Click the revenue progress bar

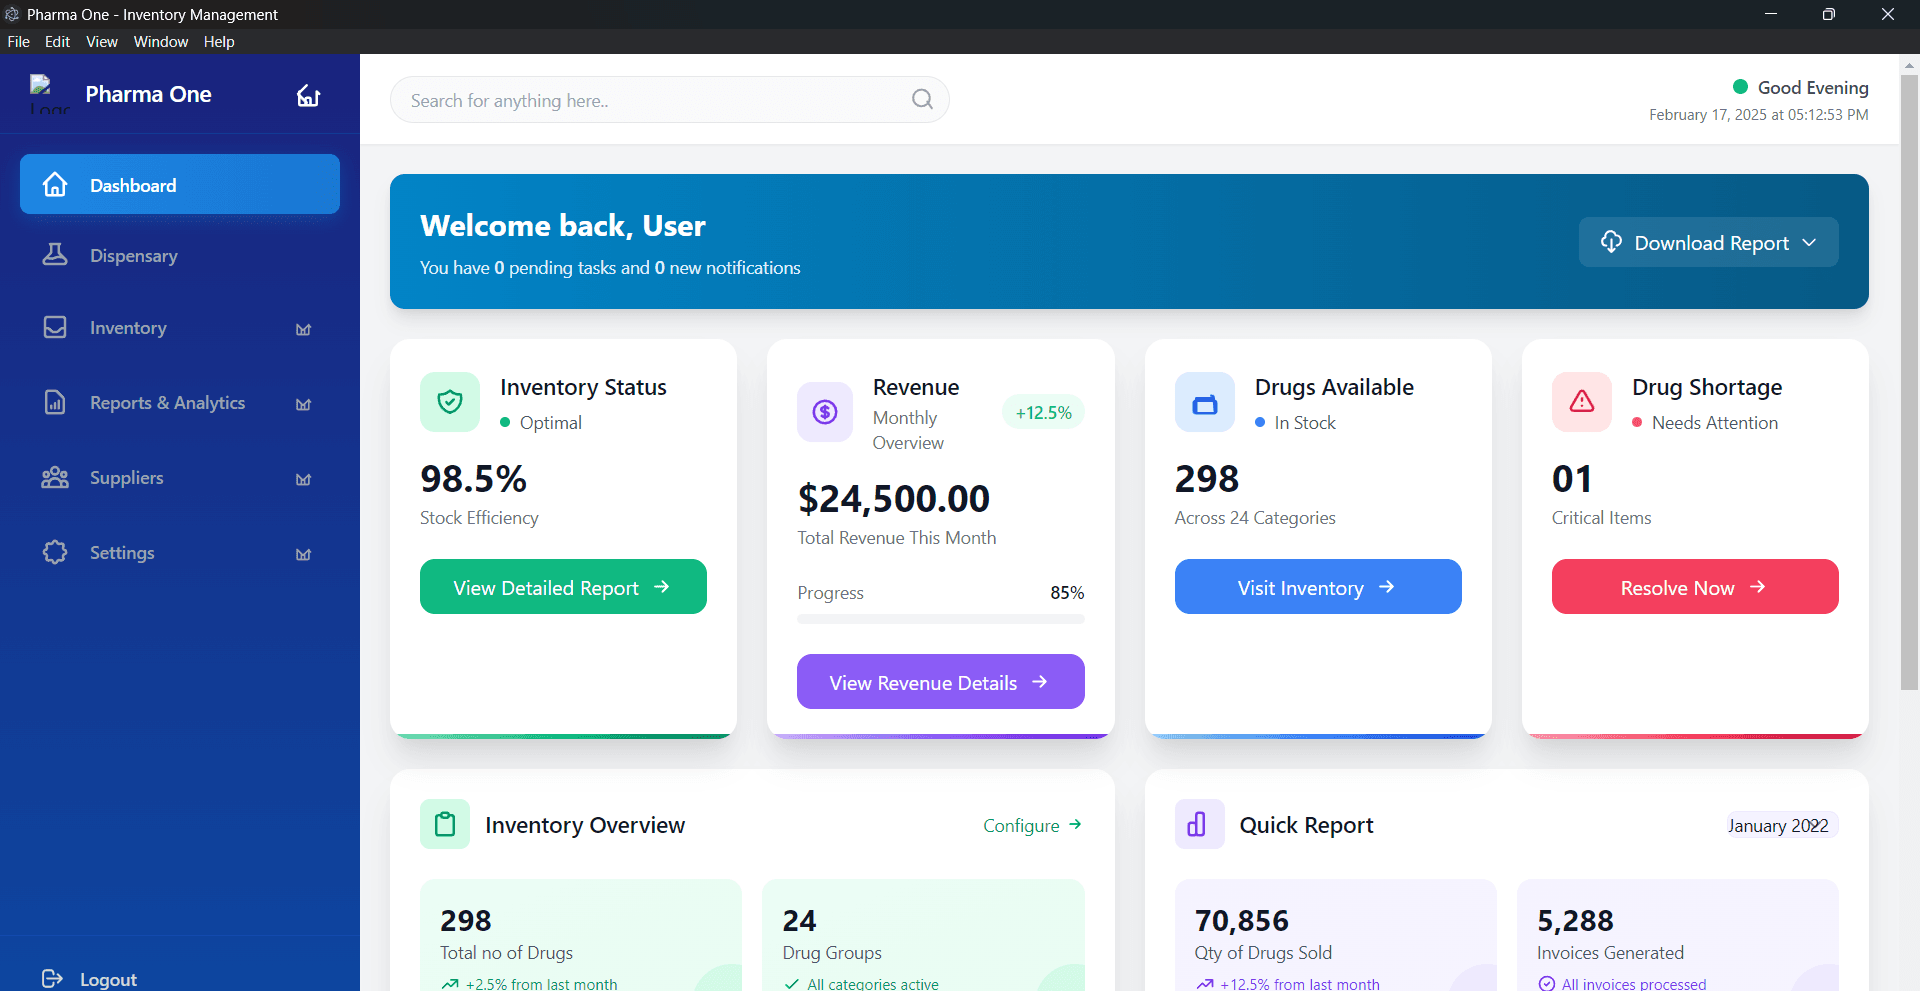[x=941, y=619]
